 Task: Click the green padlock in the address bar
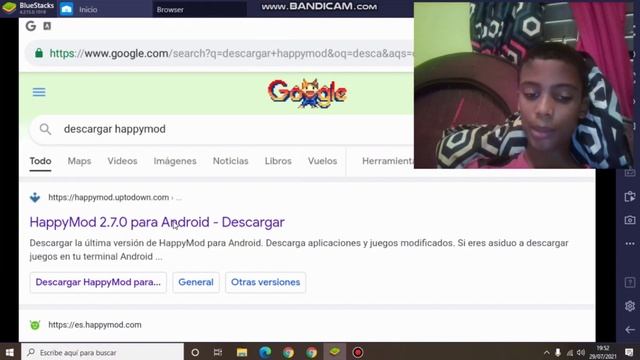pyautogui.click(x=39, y=53)
